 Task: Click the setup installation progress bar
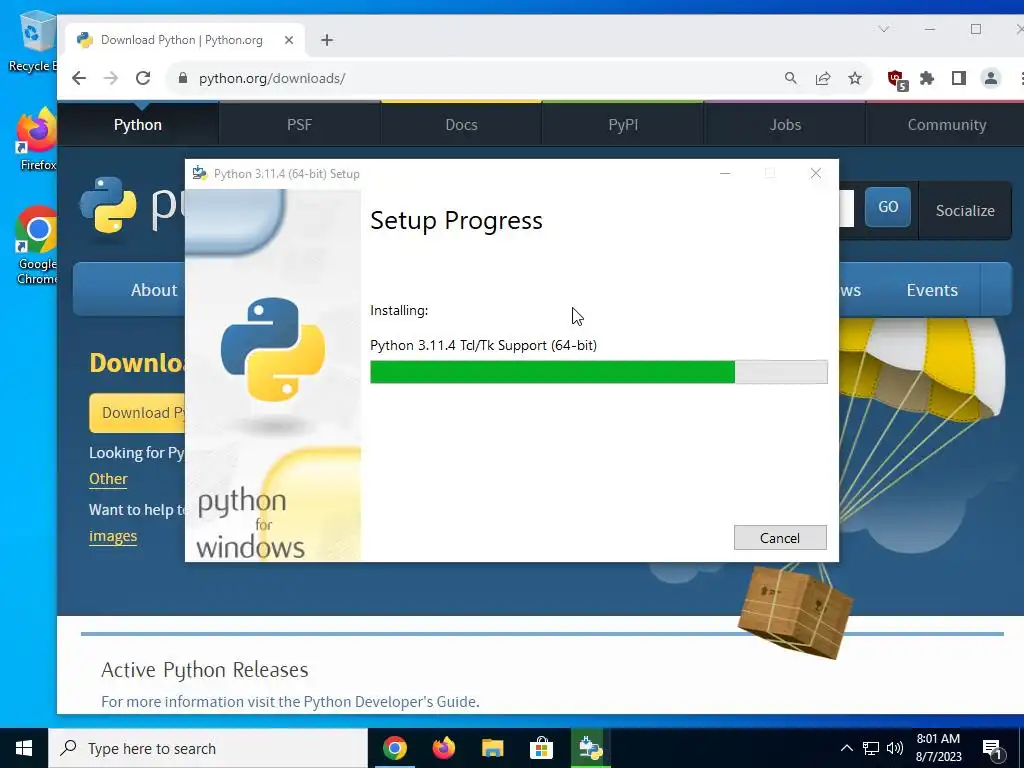[x=599, y=372]
